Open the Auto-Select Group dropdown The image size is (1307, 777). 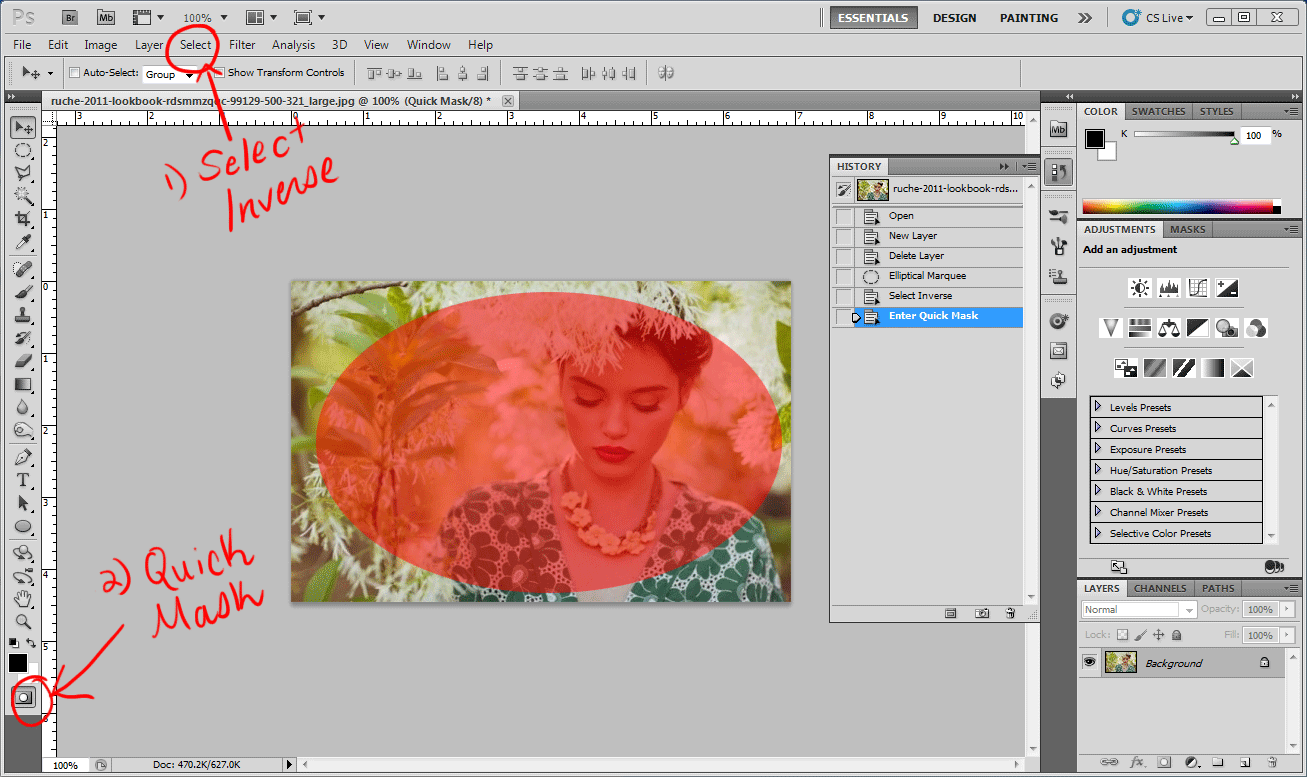[x=169, y=74]
